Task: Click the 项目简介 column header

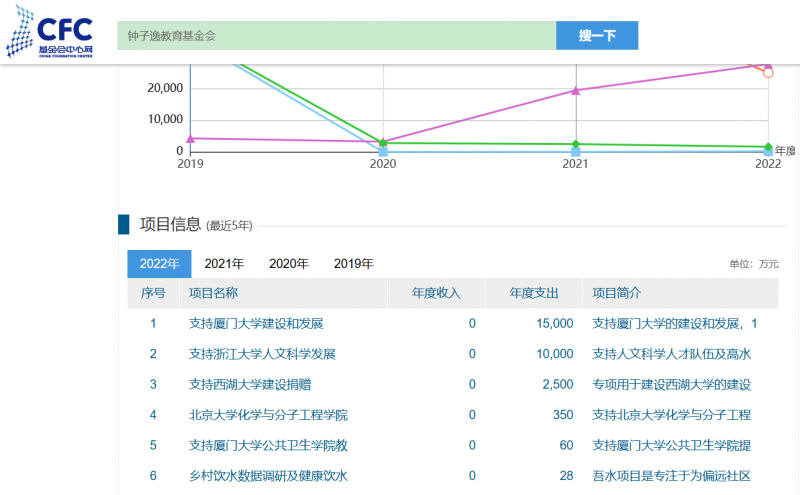Action: pos(616,293)
